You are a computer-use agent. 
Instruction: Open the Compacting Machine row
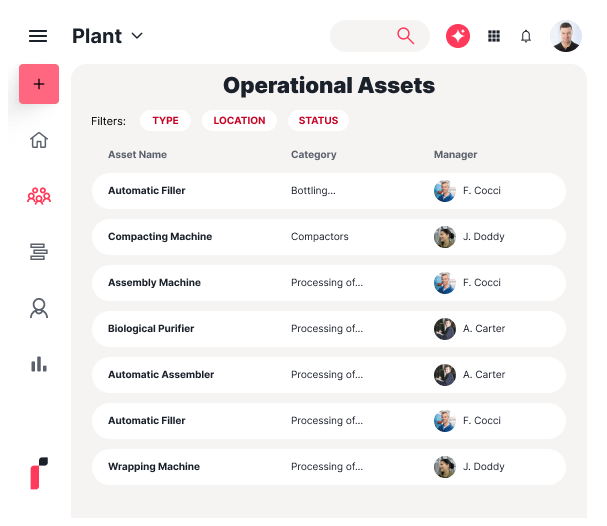point(328,237)
